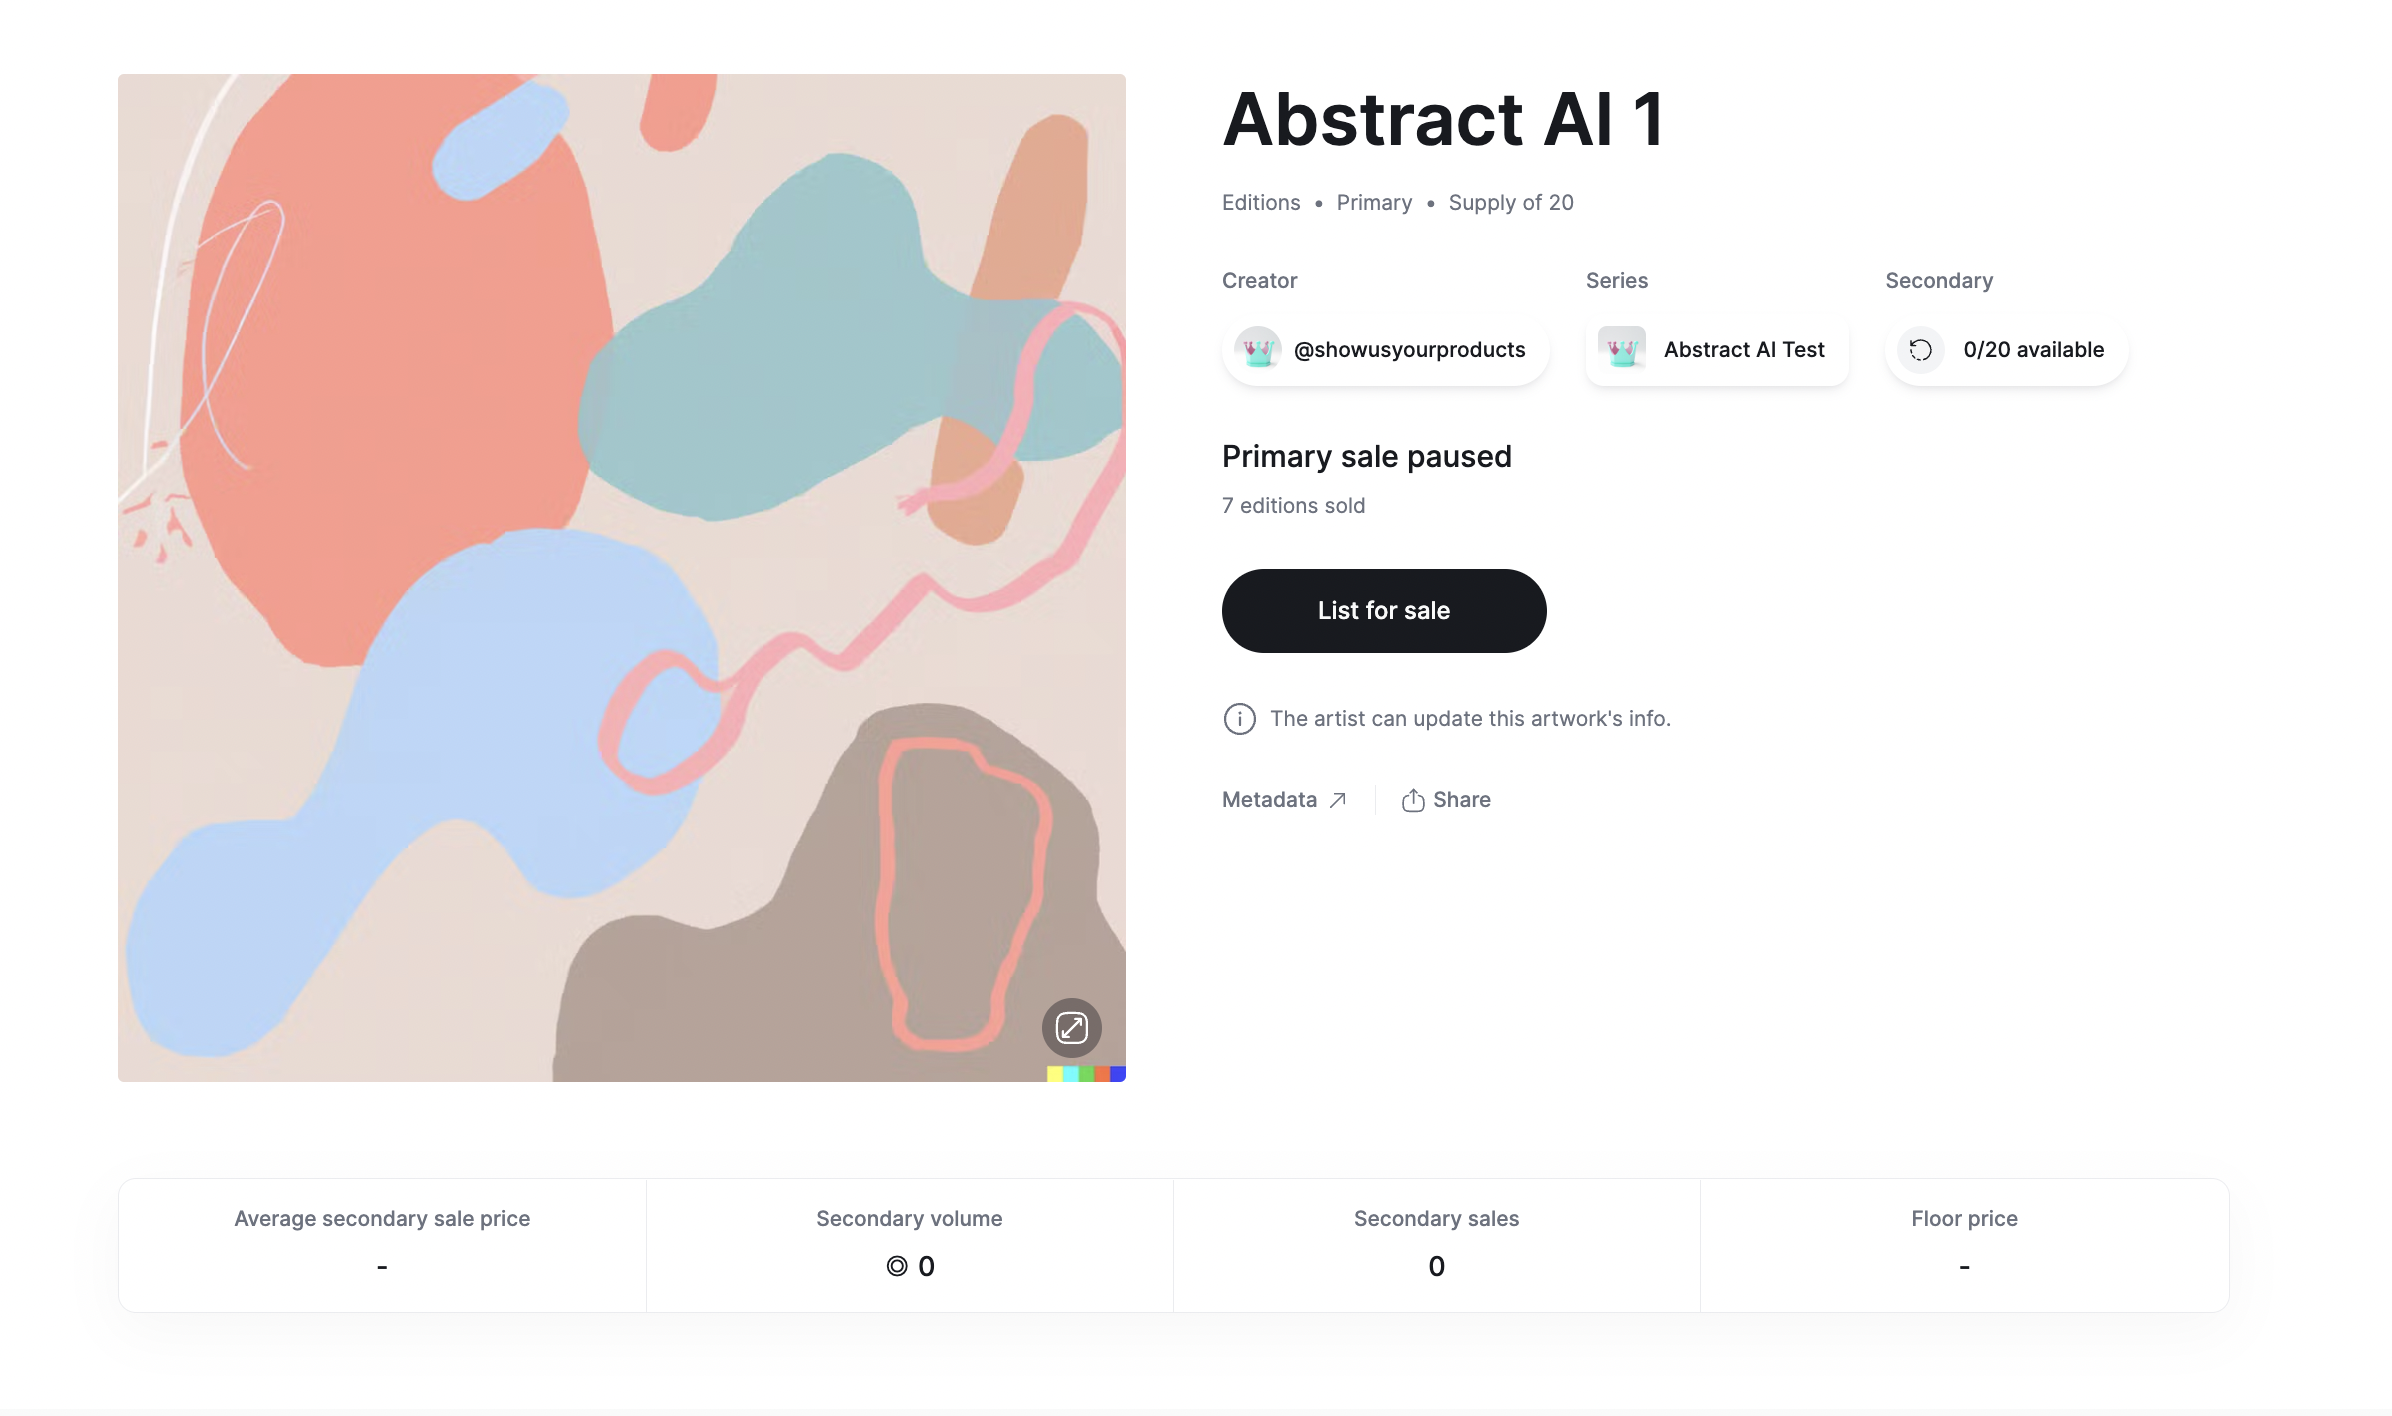2392x1416 pixels.
Task: Open fullscreen expand icon on artwork
Action: [x=1071, y=1027]
